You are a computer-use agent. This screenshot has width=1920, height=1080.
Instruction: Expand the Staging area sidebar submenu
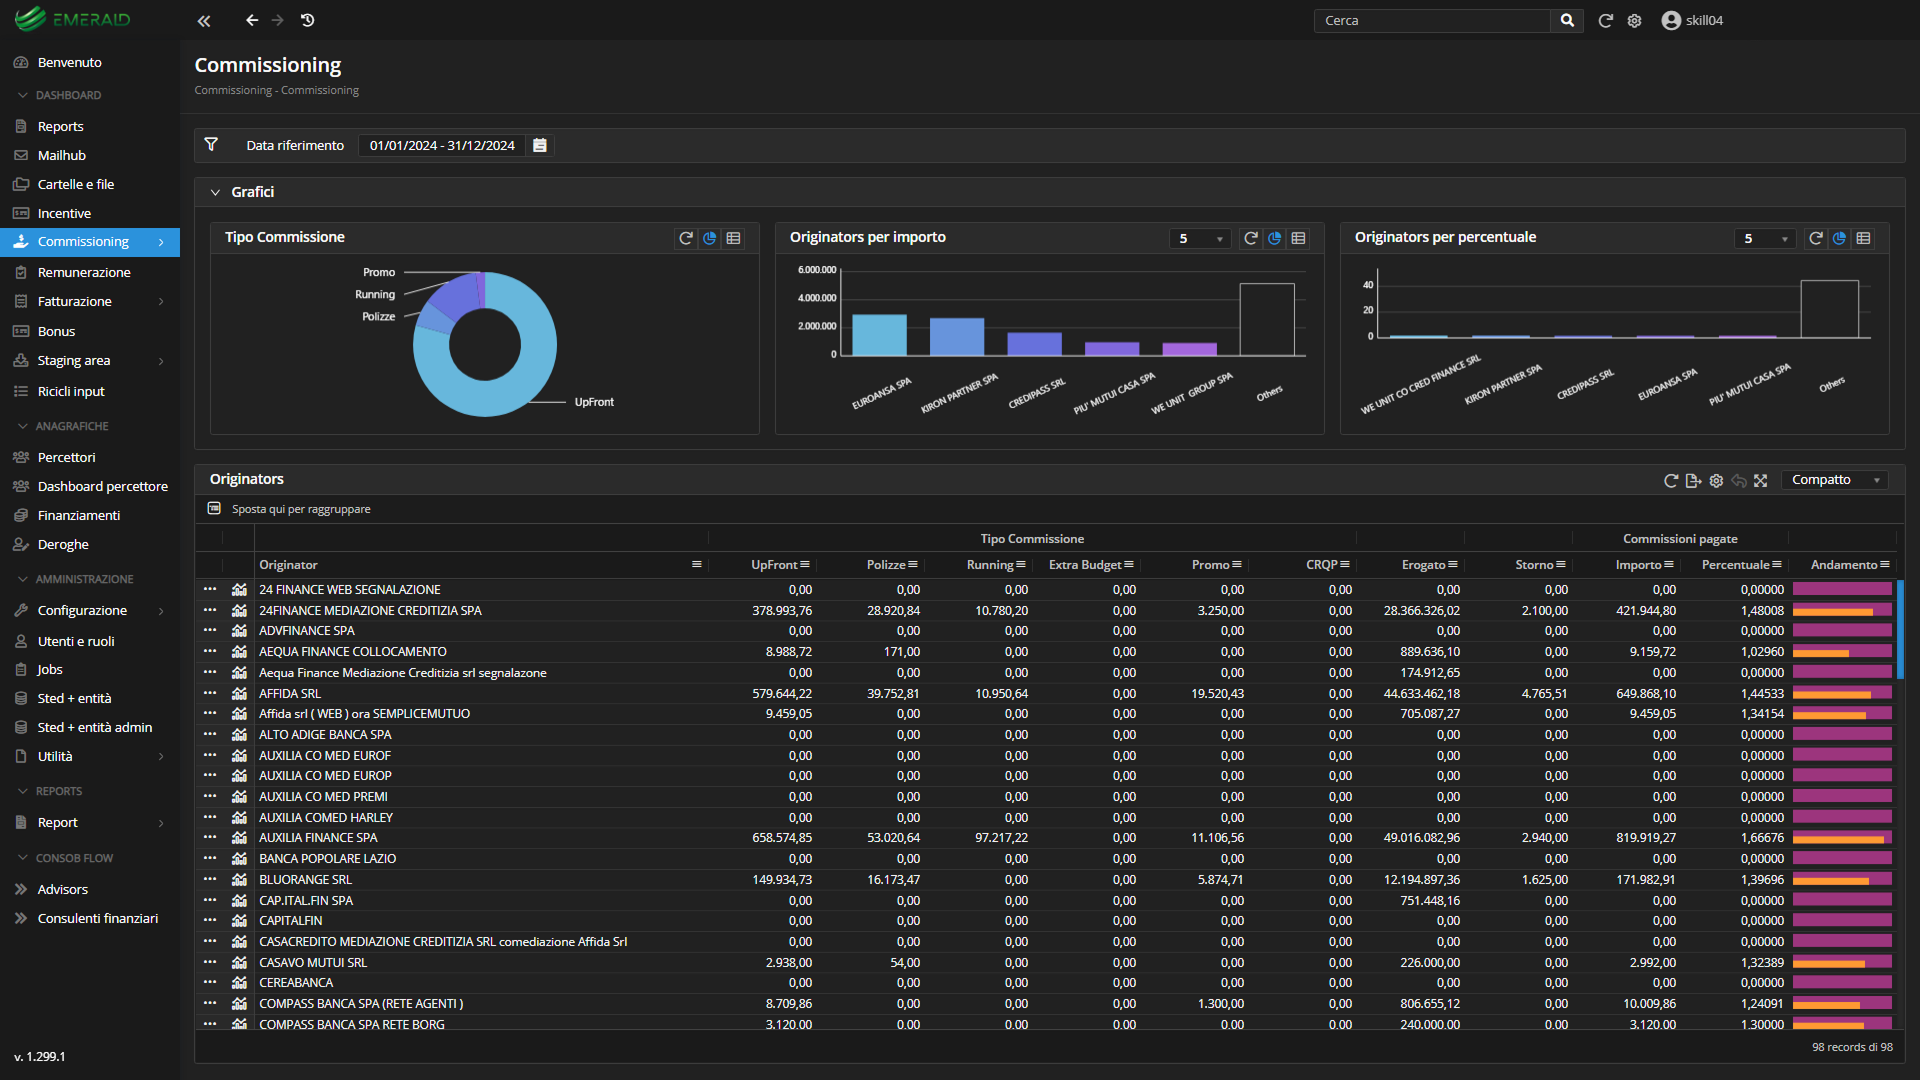pos(161,361)
